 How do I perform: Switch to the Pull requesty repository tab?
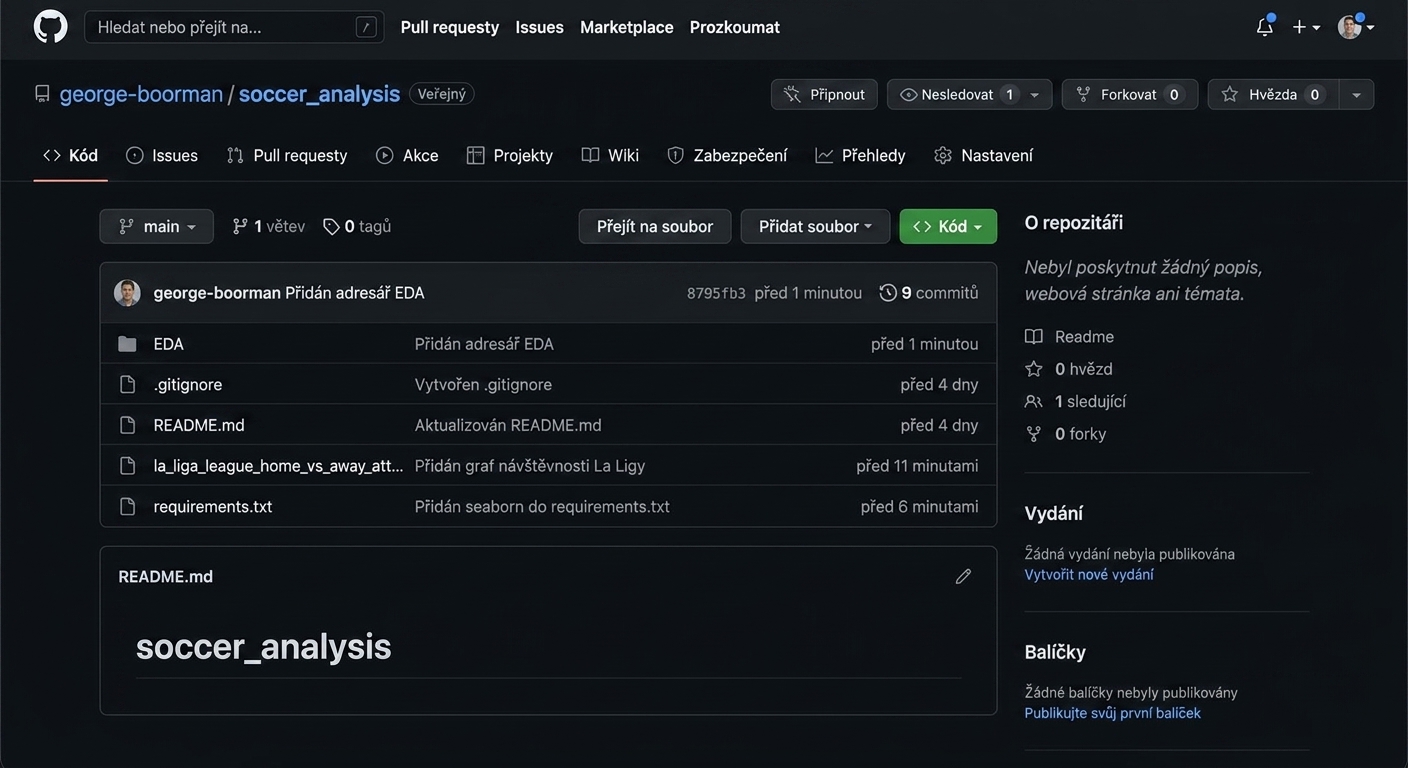(287, 155)
